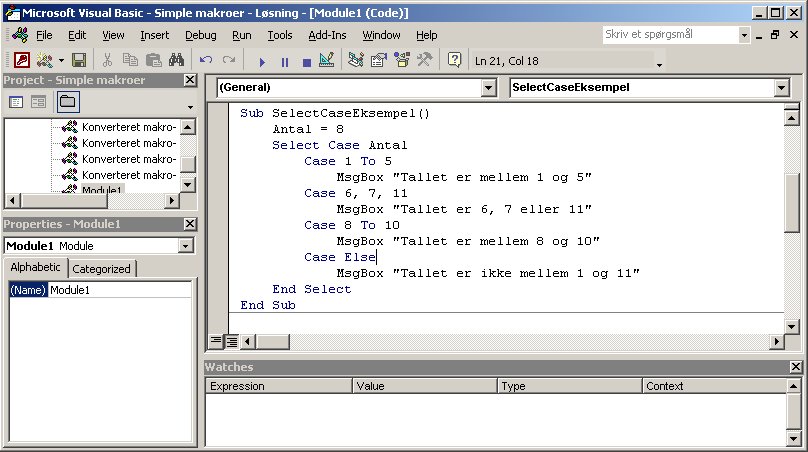Open the Module1 Module object dropdown
Screen dimensions: 808x452
186,246
